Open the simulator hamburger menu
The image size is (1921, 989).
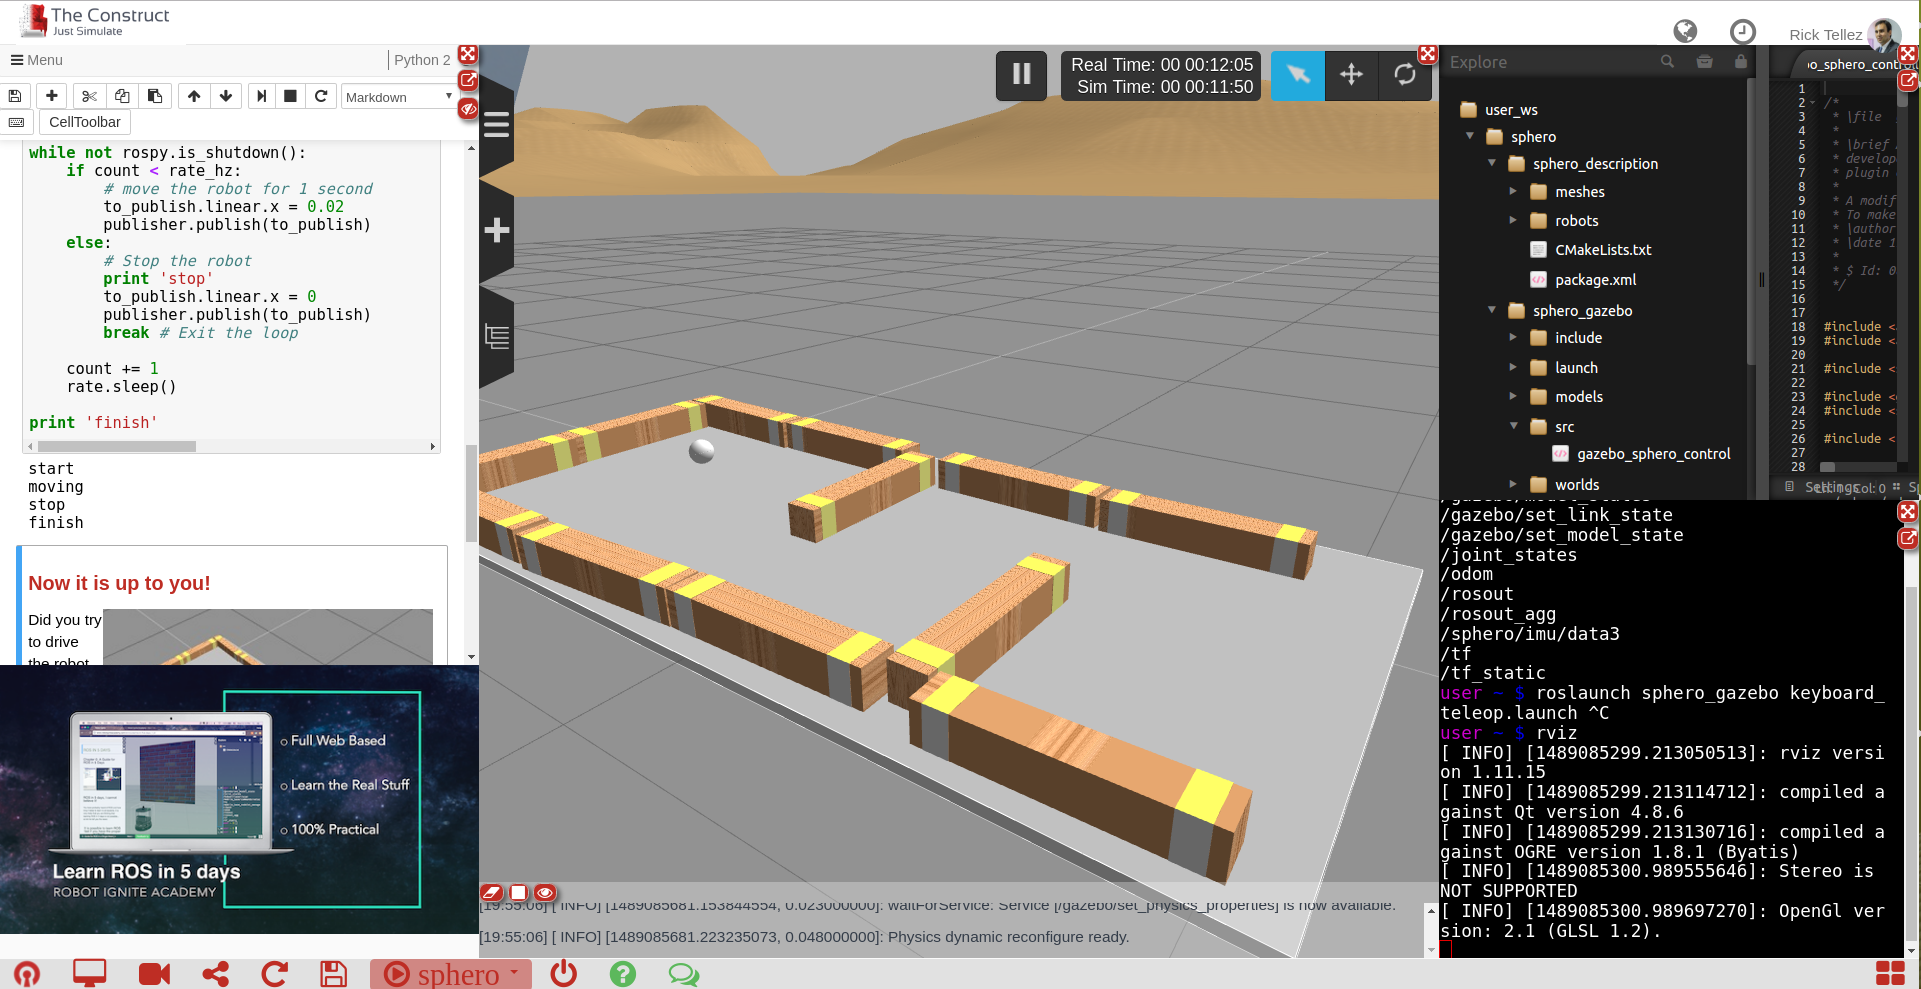pyautogui.click(x=497, y=125)
